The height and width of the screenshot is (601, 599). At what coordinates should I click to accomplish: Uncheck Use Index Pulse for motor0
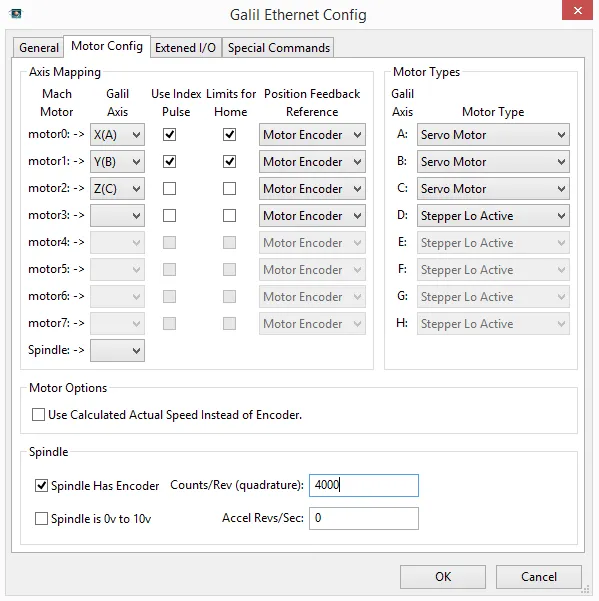tap(169, 135)
